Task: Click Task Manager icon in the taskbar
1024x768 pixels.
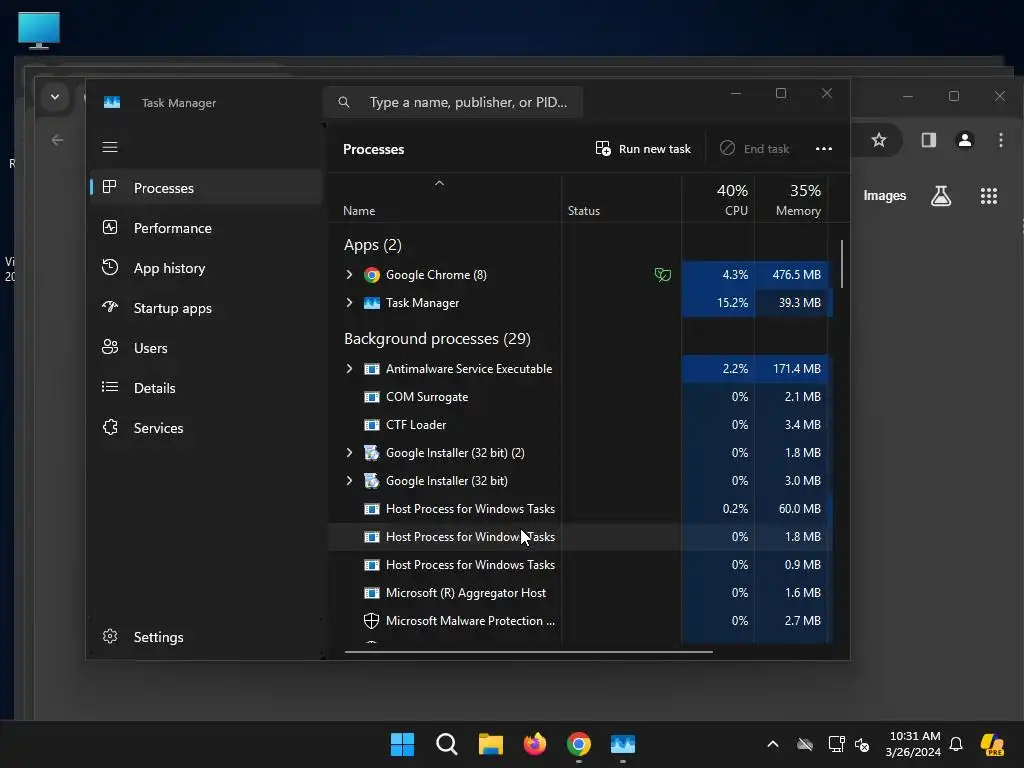Action: (x=623, y=744)
